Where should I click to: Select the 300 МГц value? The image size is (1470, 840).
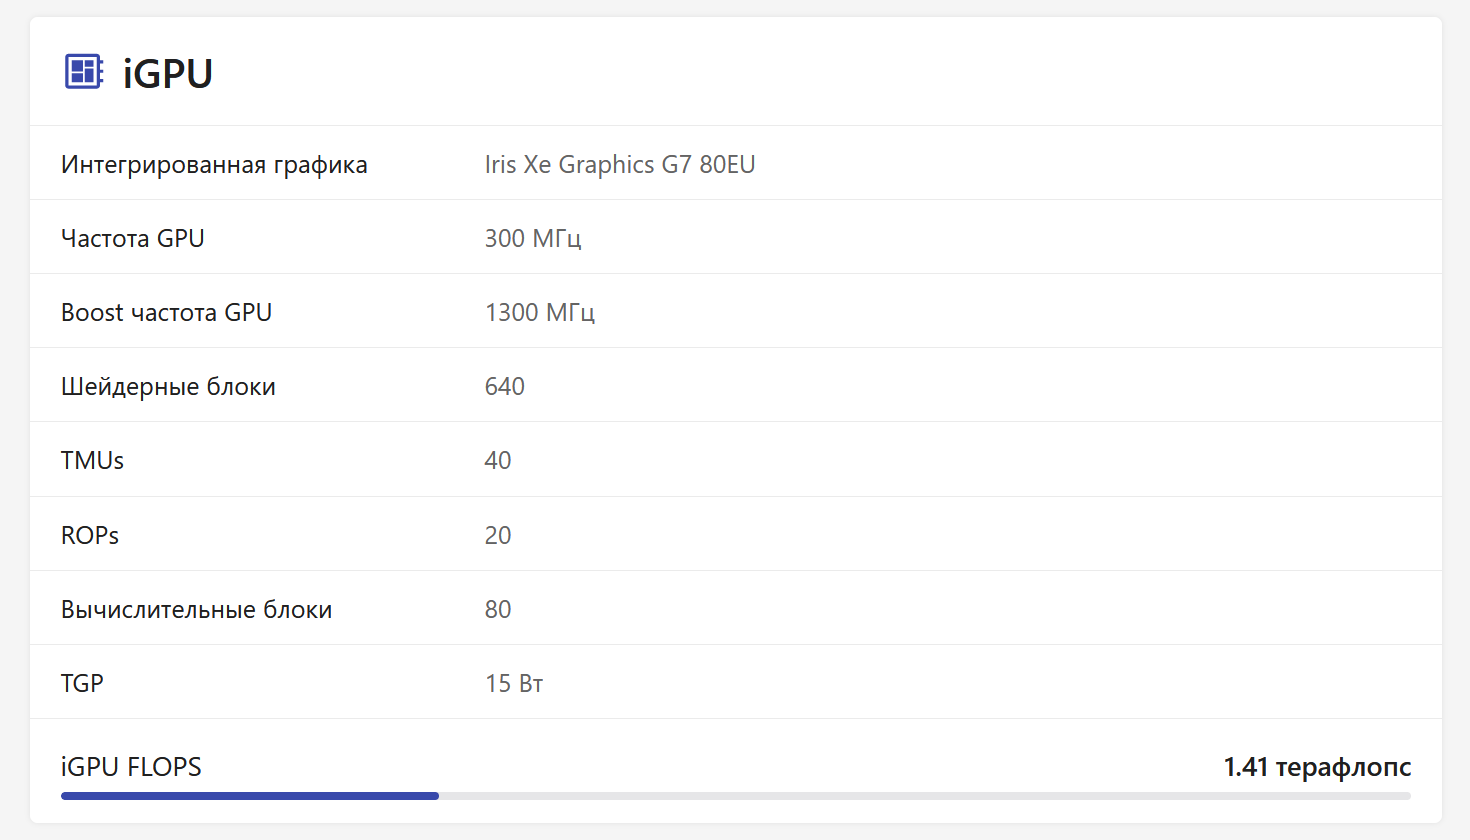pos(533,239)
